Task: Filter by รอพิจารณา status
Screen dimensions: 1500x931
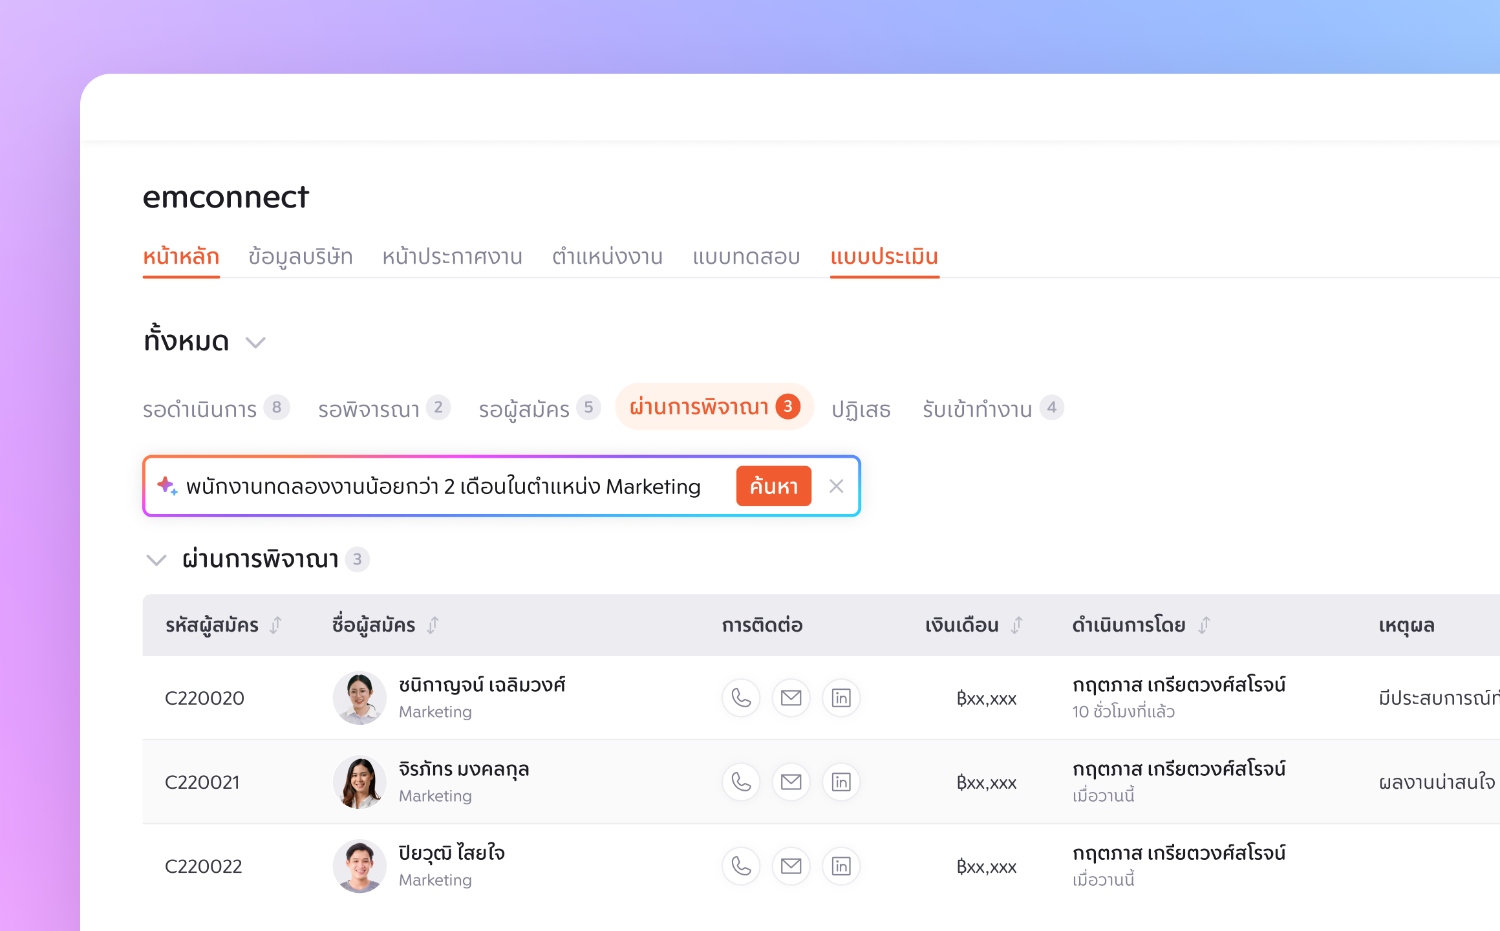Action: point(384,409)
